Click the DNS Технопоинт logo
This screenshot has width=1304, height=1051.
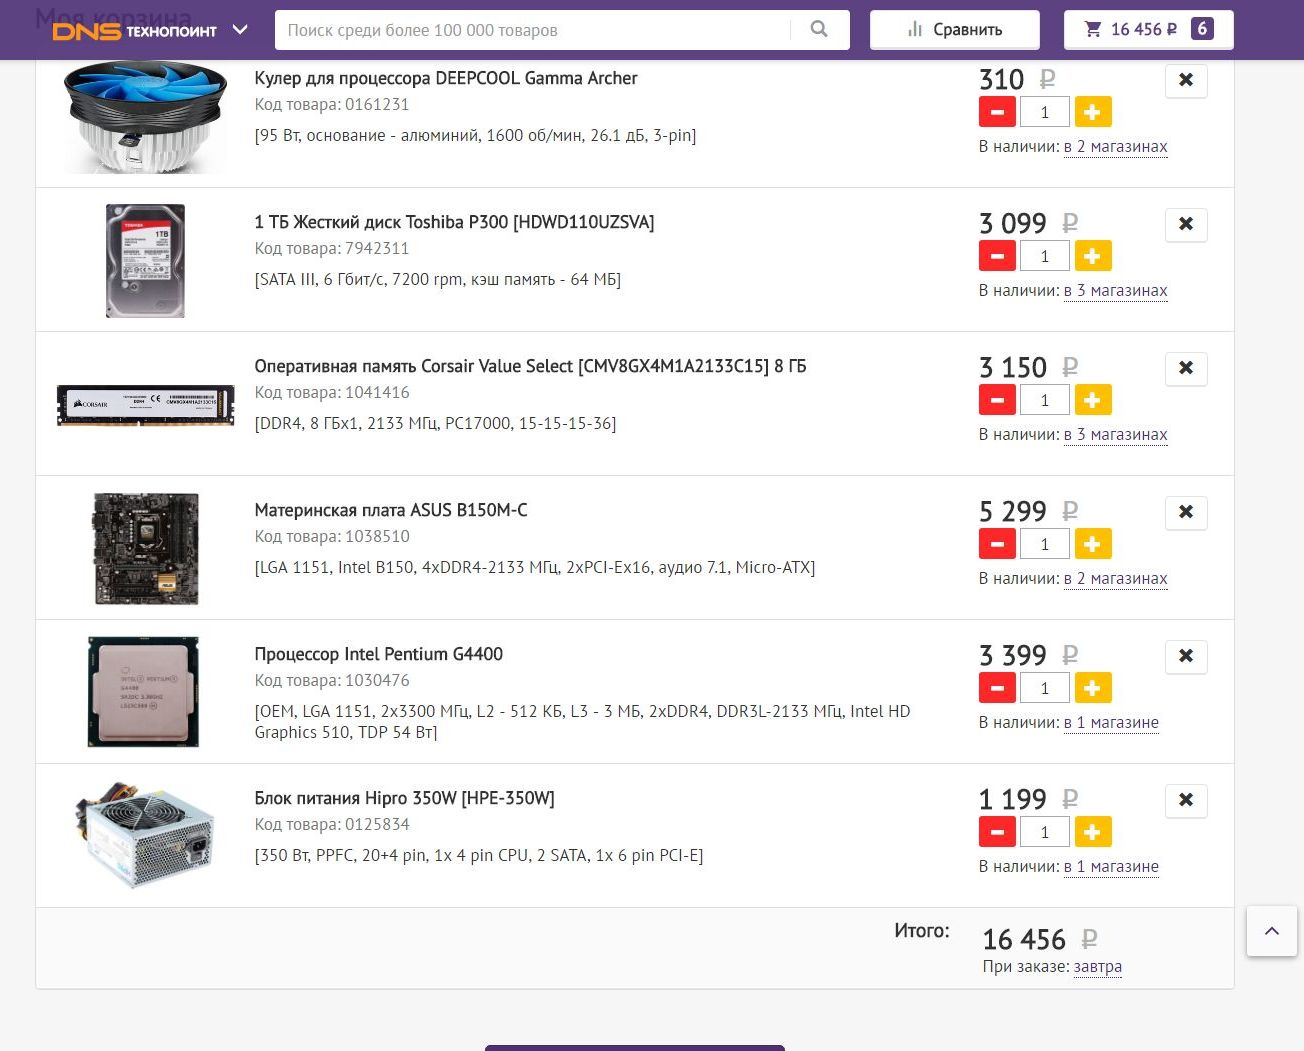[134, 30]
